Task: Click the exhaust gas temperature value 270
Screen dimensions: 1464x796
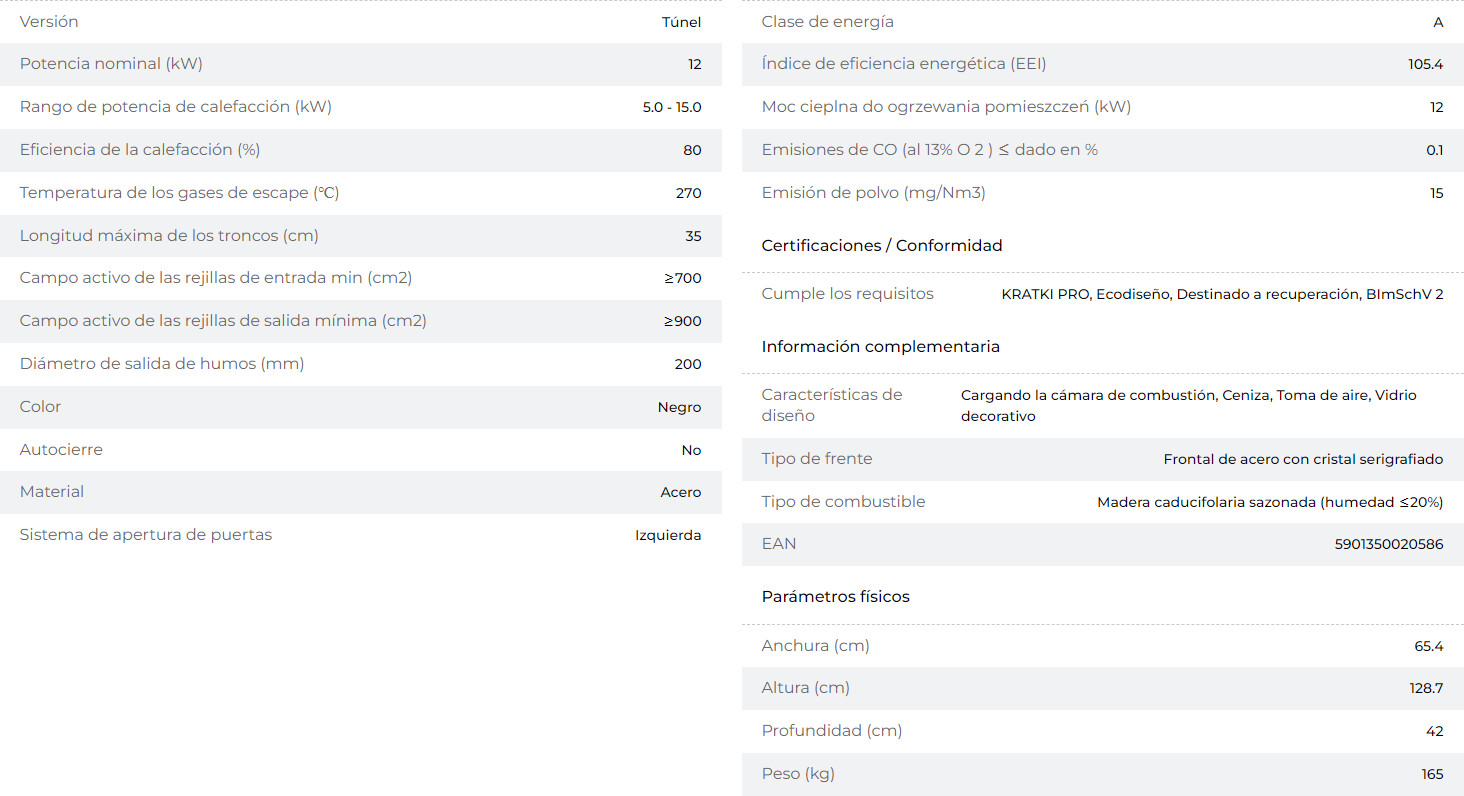Action: (688, 193)
